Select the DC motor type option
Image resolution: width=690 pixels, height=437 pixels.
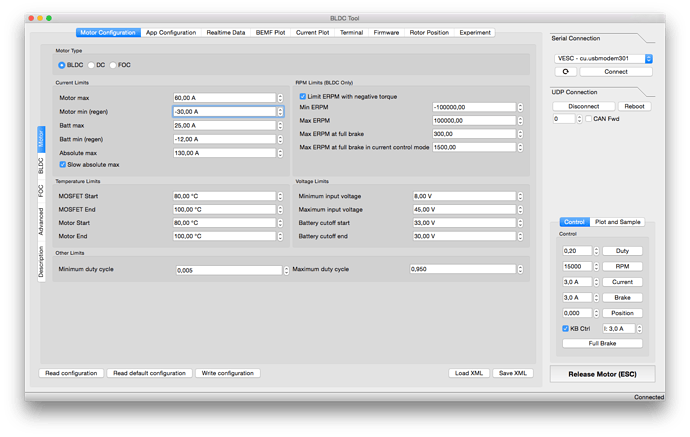[89, 65]
